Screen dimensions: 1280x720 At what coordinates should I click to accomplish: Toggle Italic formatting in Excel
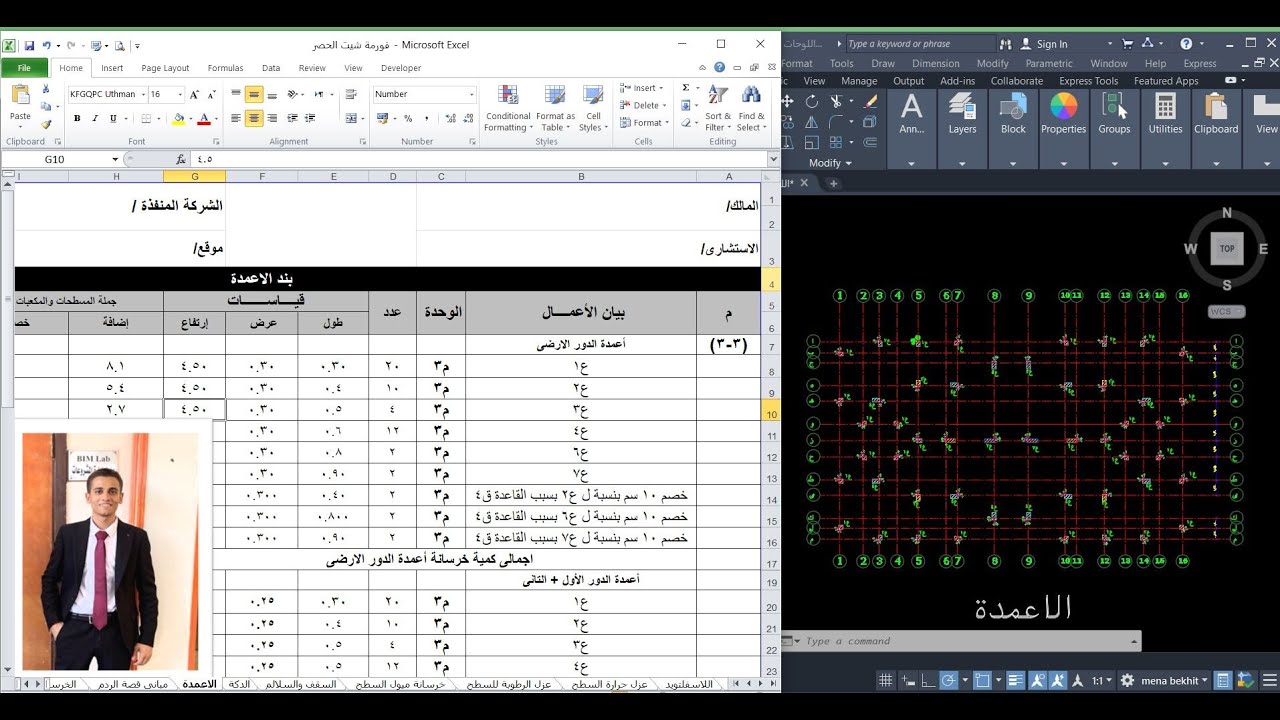point(95,118)
